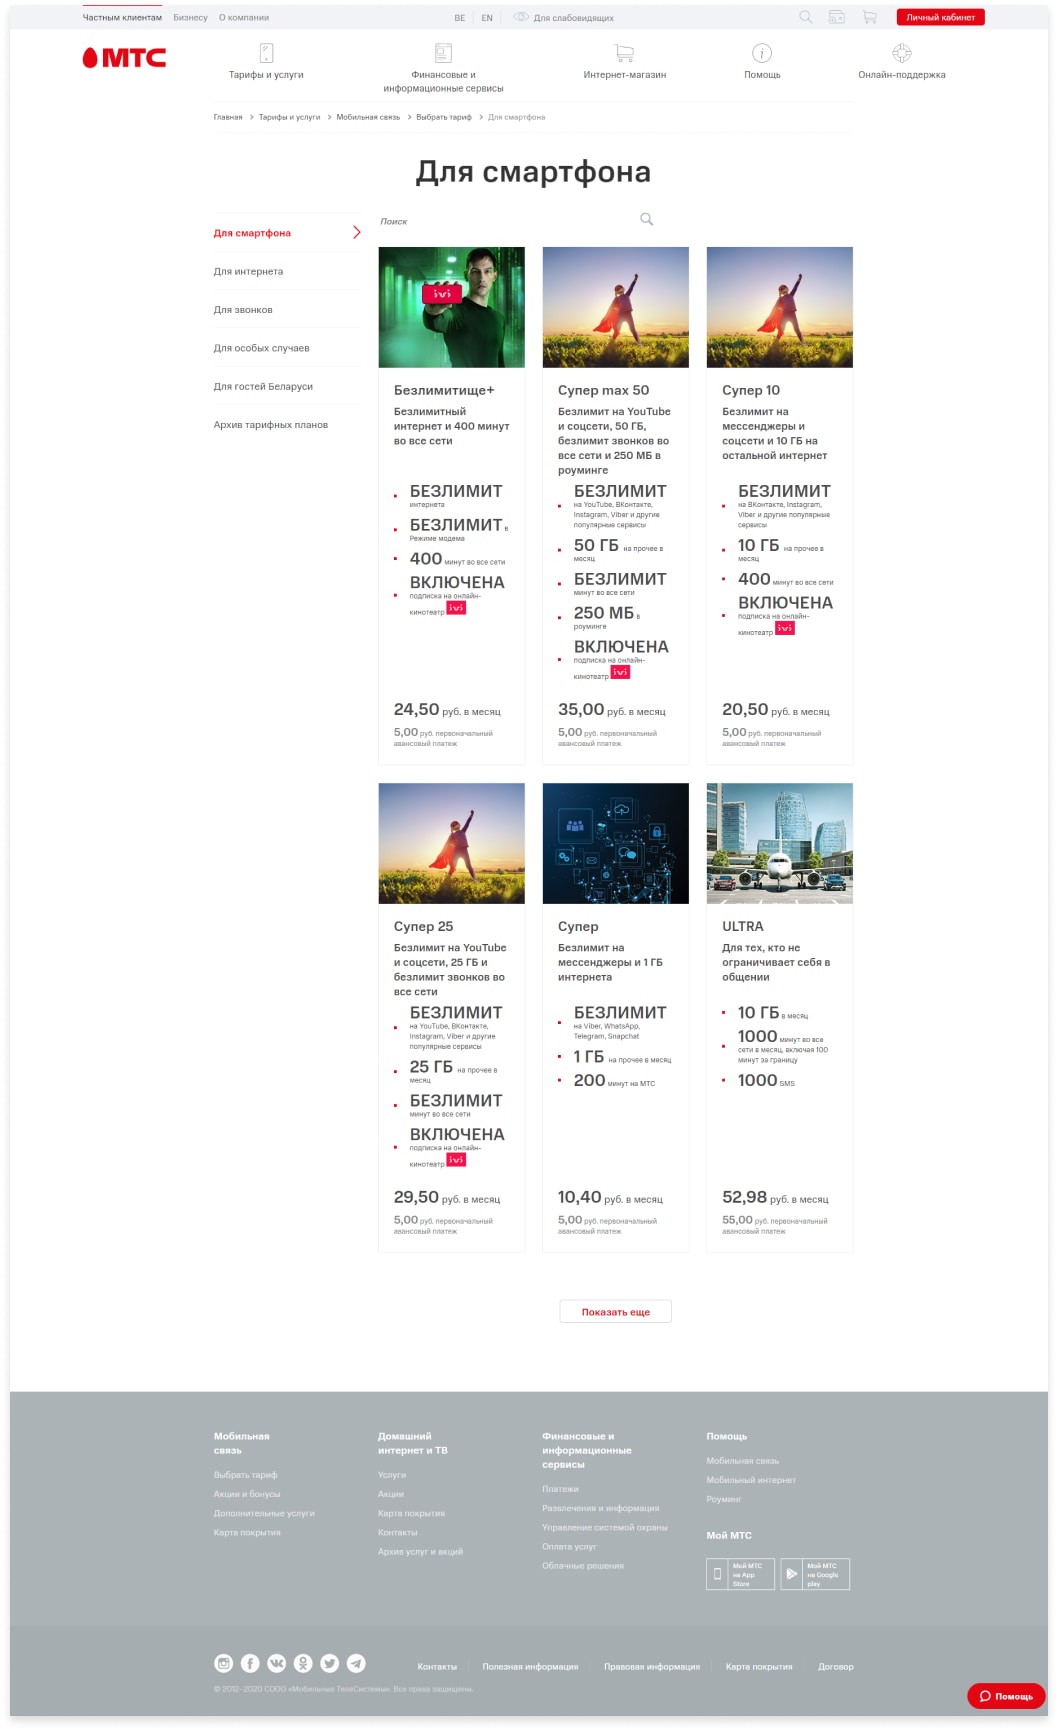Enable the visually impaired mode (Для слабовидящих)
1058x1731 pixels.
[564, 17]
